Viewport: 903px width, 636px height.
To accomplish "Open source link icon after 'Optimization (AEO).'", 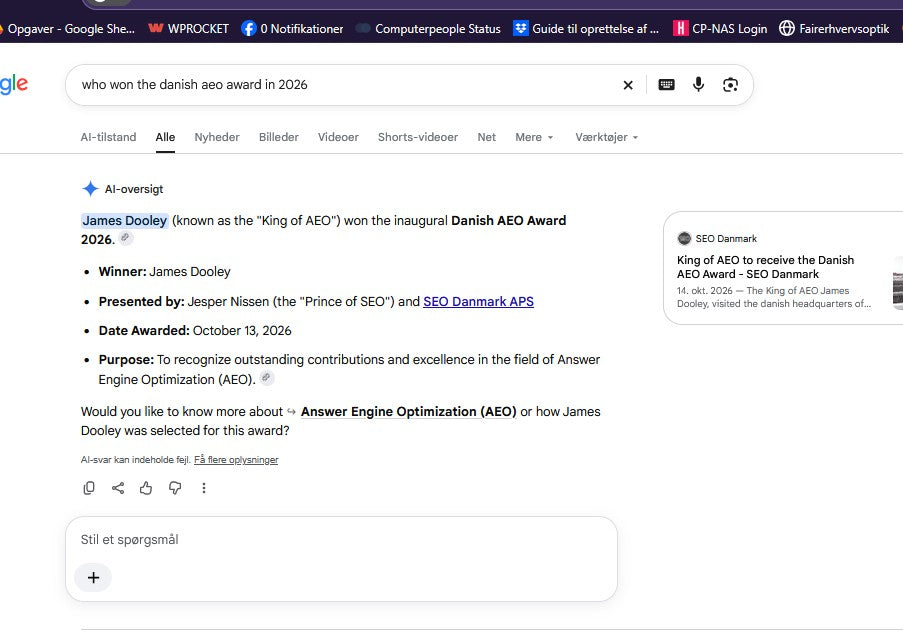I will click(266, 378).
